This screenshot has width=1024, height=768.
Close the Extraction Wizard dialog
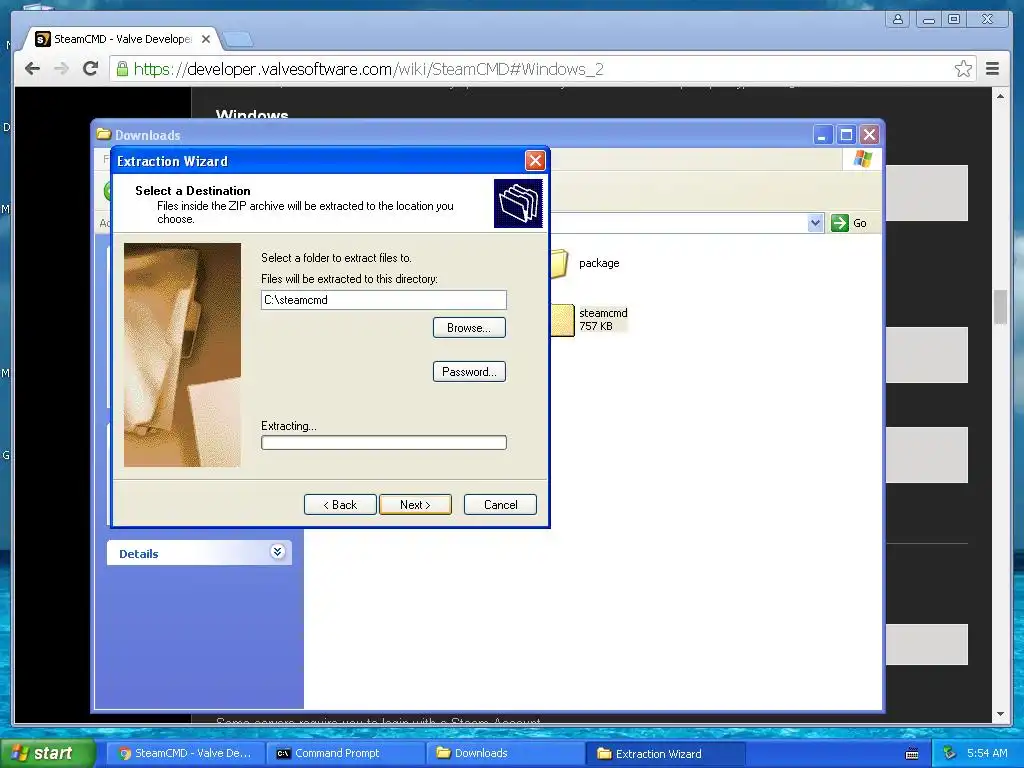tap(535, 161)
